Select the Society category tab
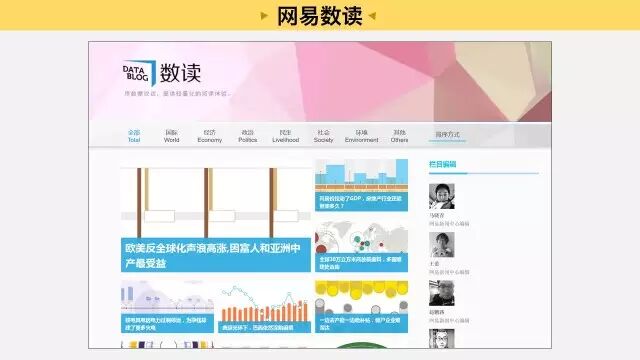640x360 pixels. click(x=323, y=136)
